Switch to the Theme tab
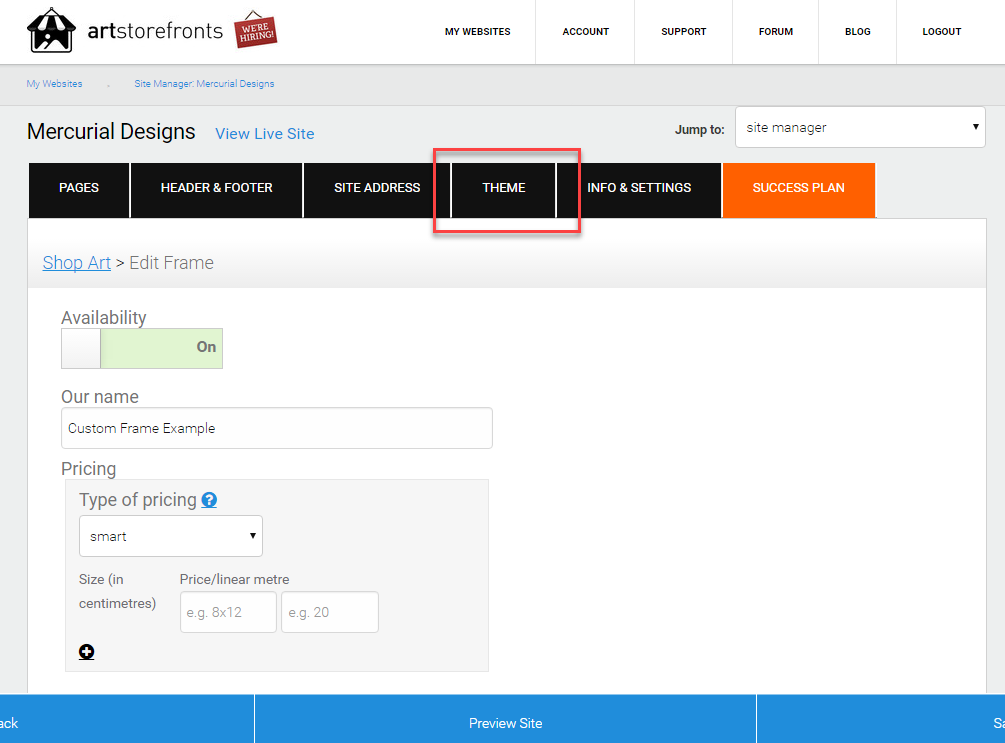The width and height of the screenshot is (1005, 743). (504, 188)
